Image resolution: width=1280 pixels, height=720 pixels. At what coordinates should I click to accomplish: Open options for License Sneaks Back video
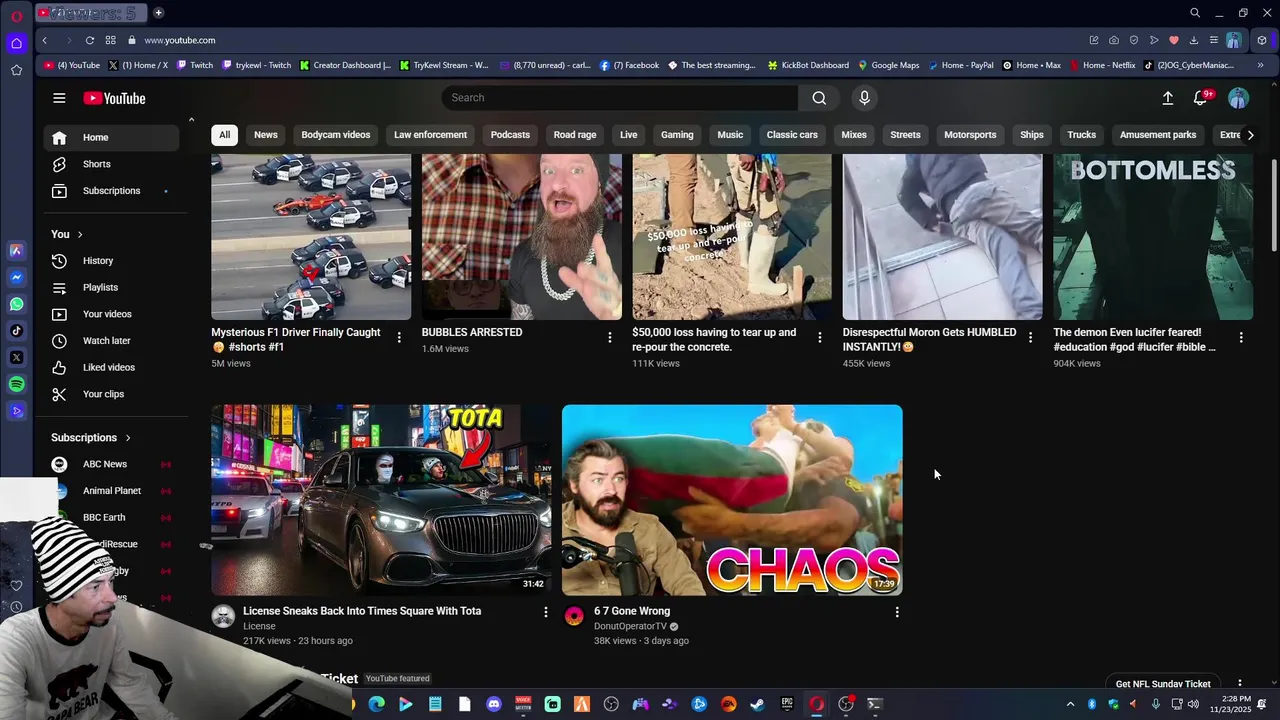click(x=546, y=612)
